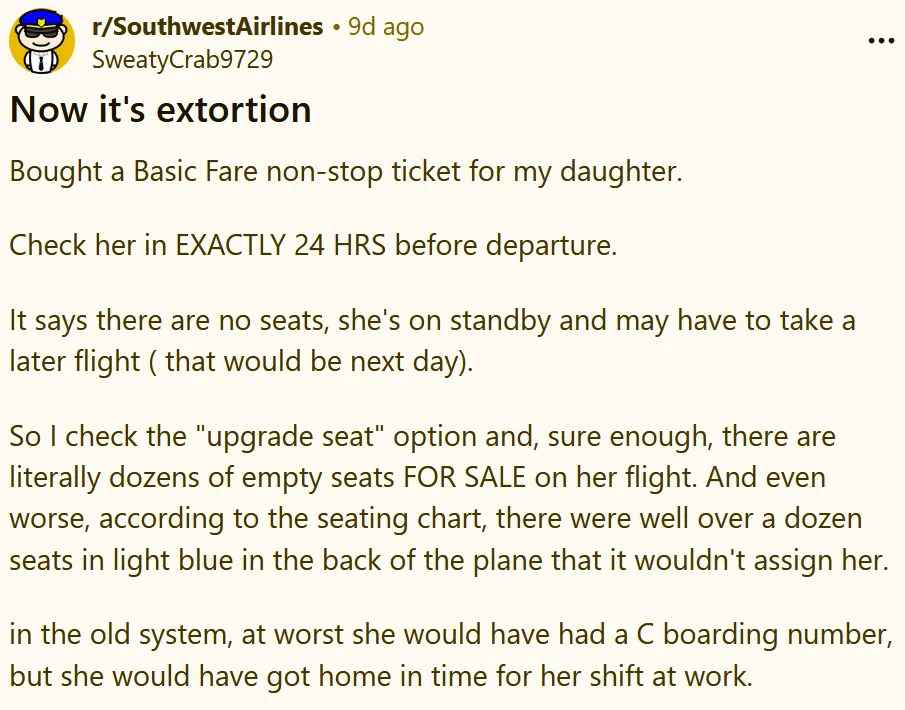This screenshot has height=710, width=905.
Task: Click the "9d ago" post timestamp
Action: 385,27
